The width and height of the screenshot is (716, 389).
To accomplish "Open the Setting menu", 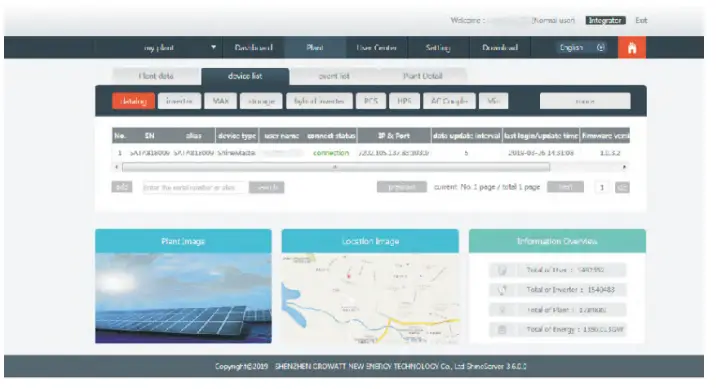I will pos(438,47).
